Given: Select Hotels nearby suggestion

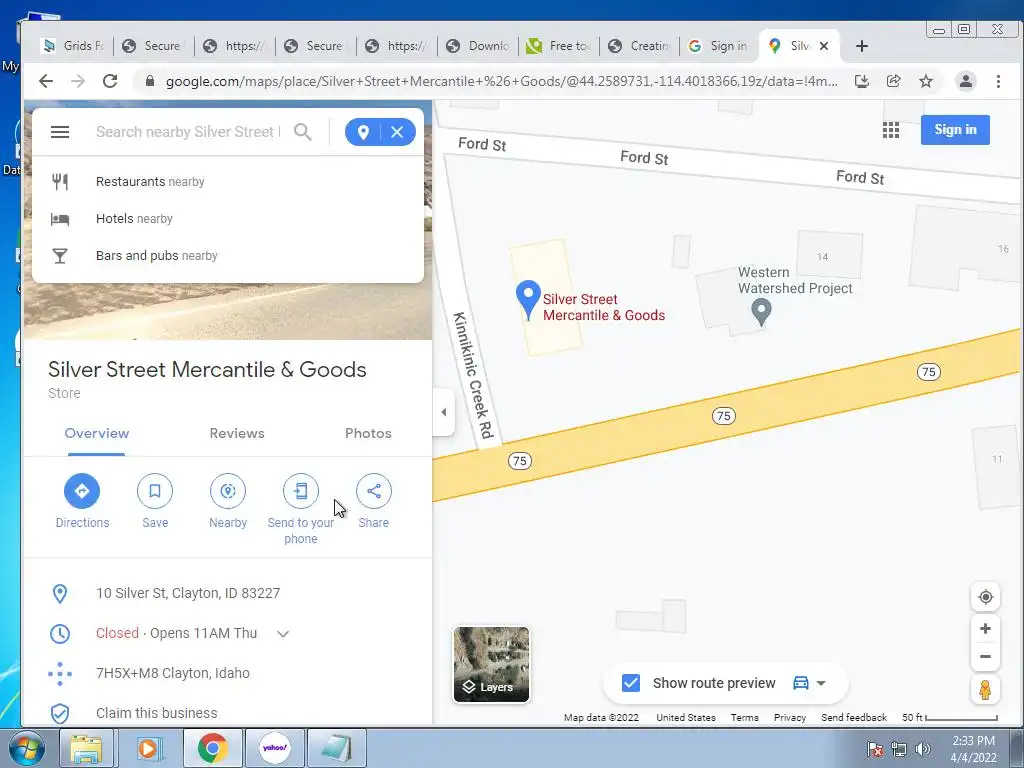Looking at the screenshot, I should pos(228,219).
